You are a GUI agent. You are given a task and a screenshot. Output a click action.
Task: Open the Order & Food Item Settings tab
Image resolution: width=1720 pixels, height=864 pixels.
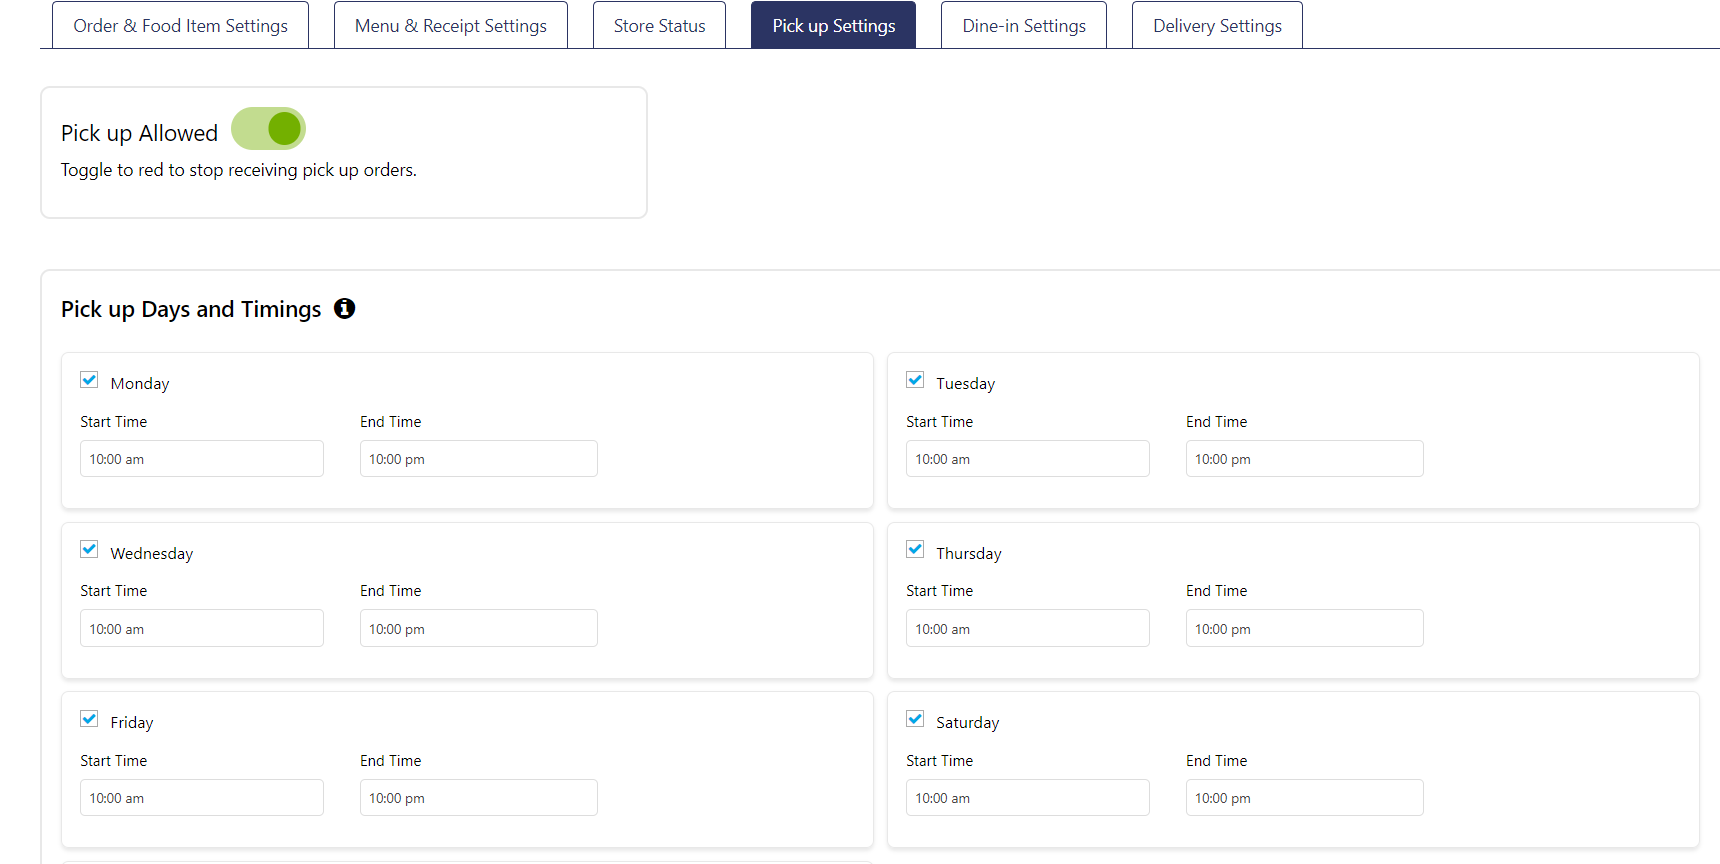pos(180,26)
